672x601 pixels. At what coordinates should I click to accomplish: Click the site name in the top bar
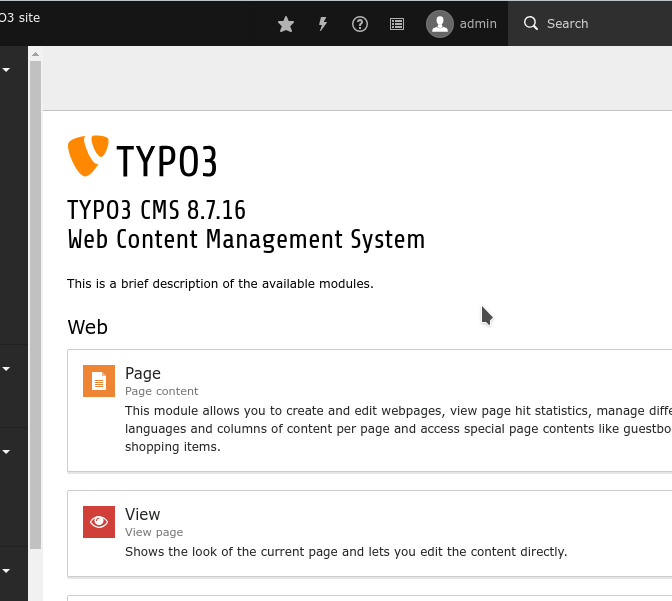(20, 18)
